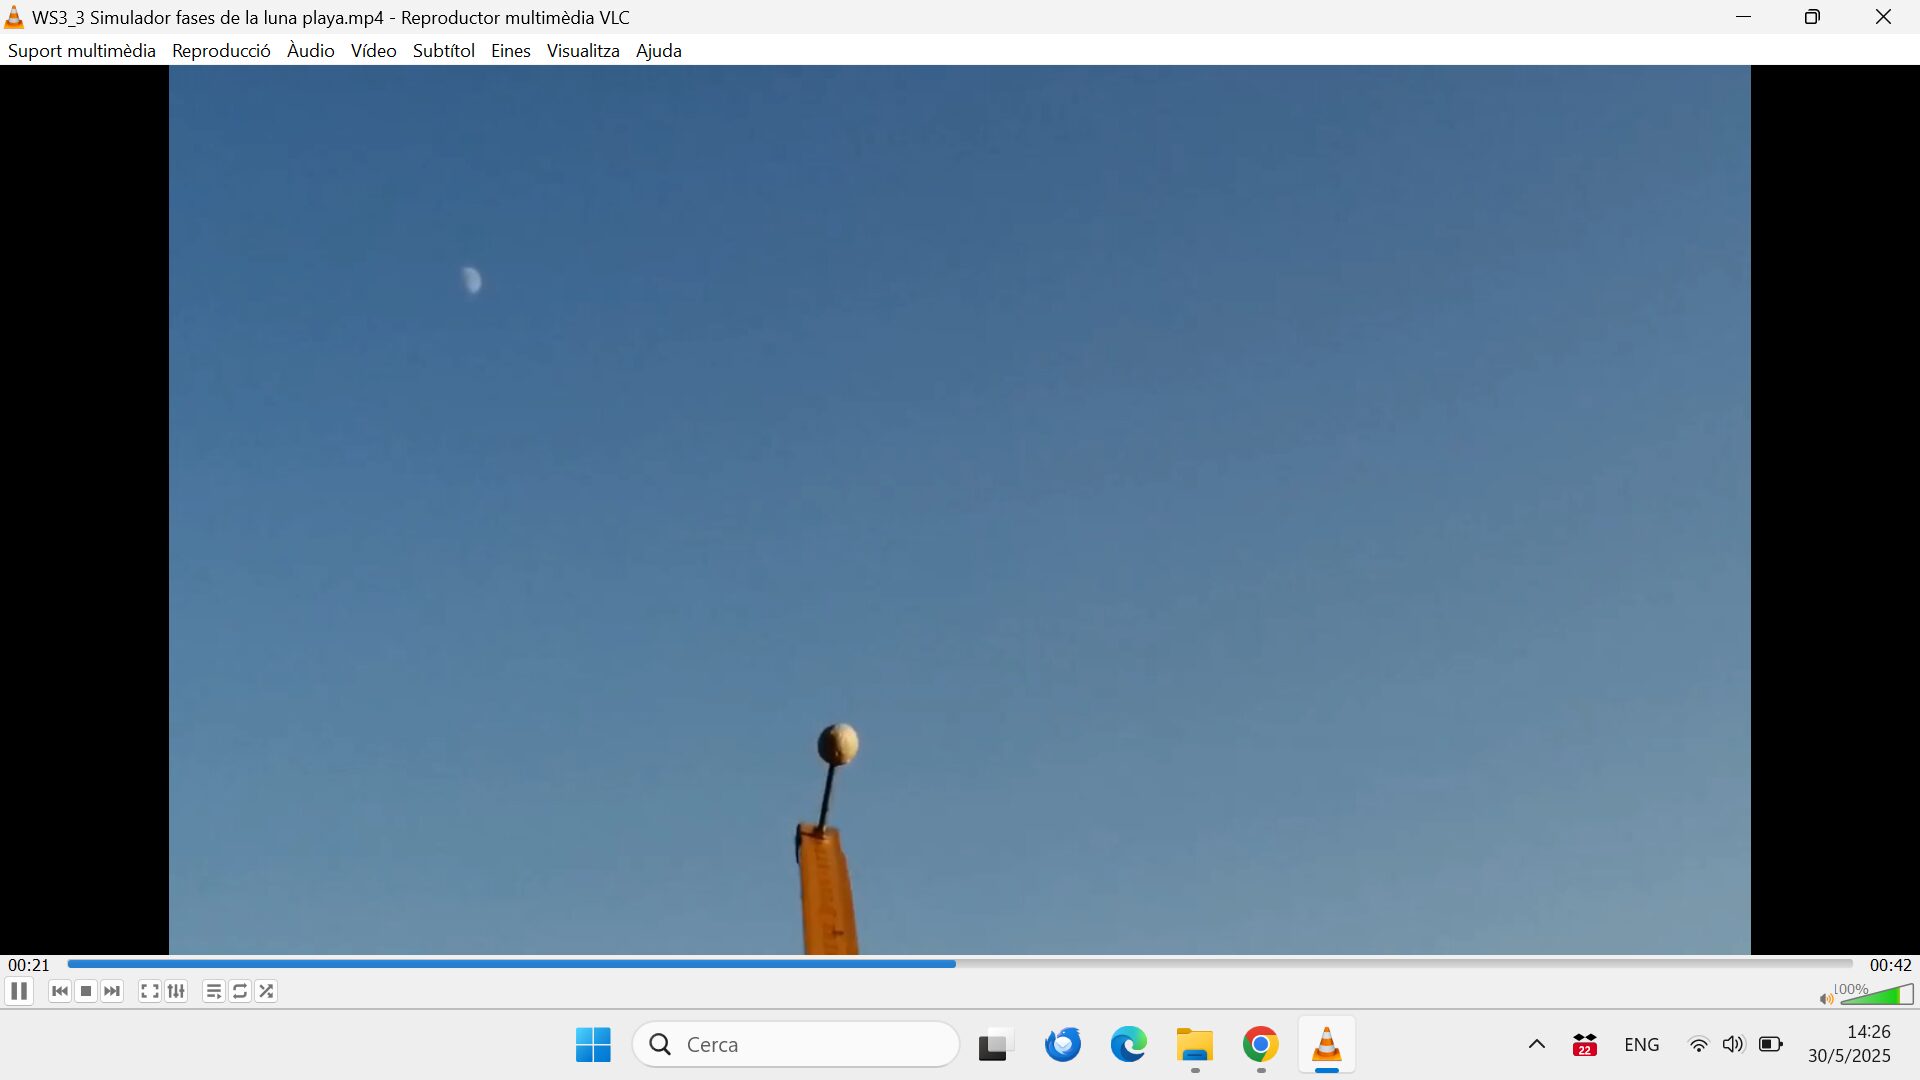Open File Explorer from taskbar
The height and width of the screenshot is (1080, 1920).
coord(1194,1045)
